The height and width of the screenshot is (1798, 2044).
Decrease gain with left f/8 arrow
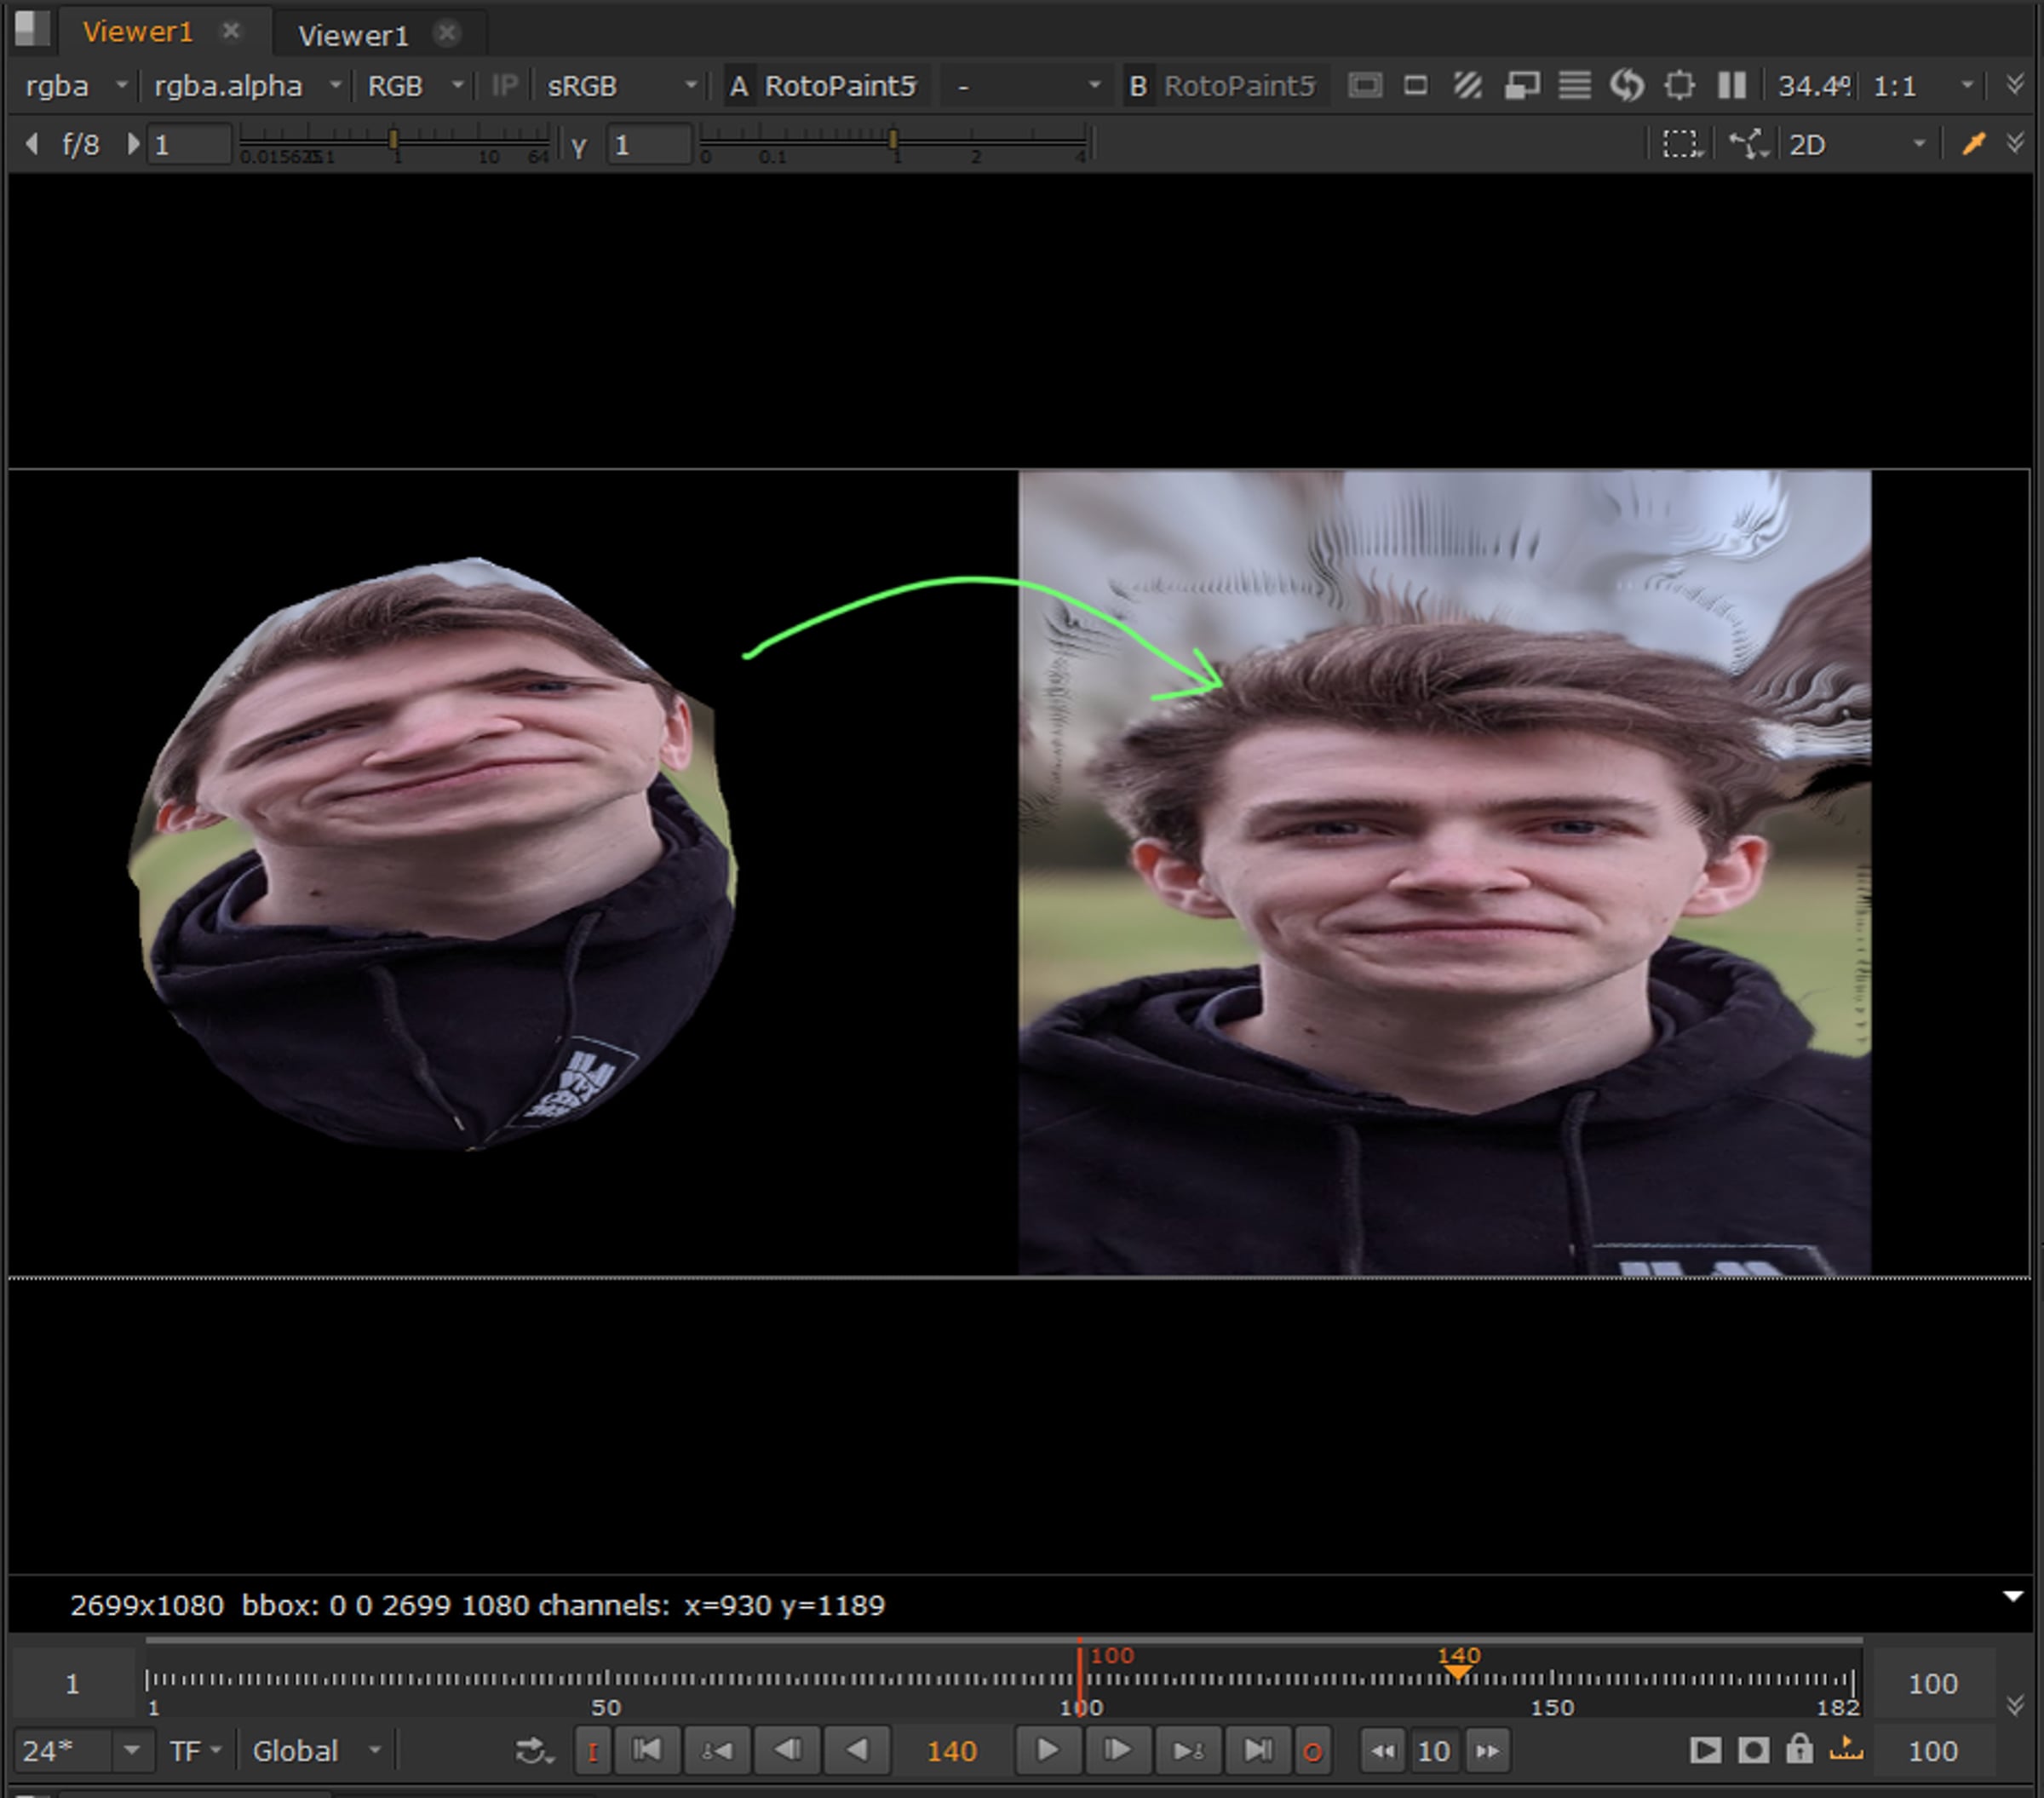32,144
